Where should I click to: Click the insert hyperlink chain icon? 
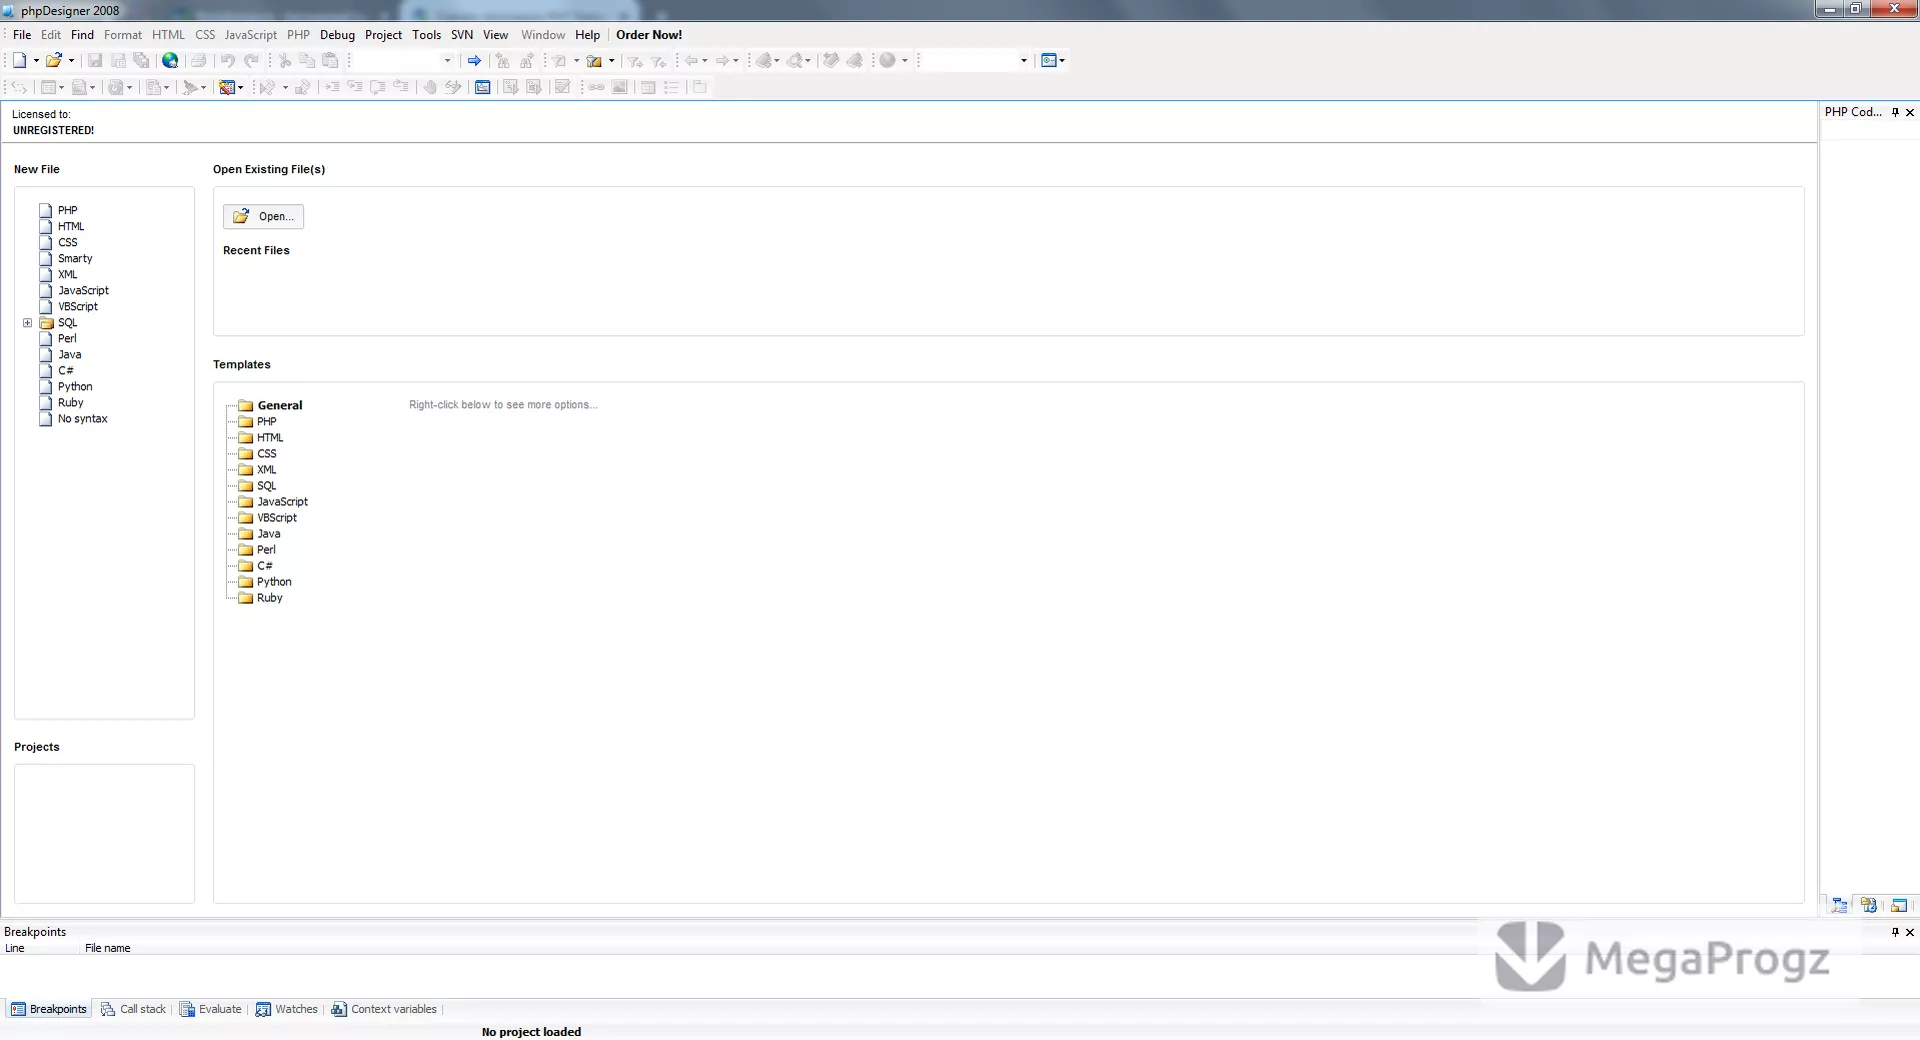coord(596,87)
